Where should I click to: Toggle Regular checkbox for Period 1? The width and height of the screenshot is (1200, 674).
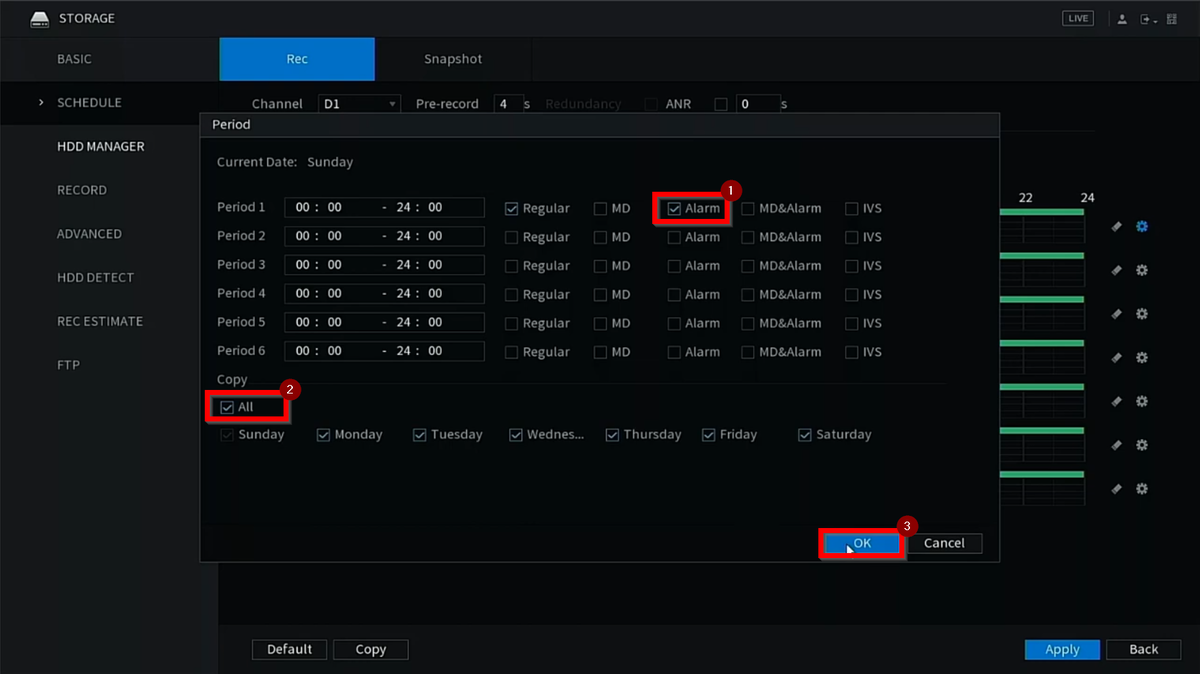(x=512, y=209)
